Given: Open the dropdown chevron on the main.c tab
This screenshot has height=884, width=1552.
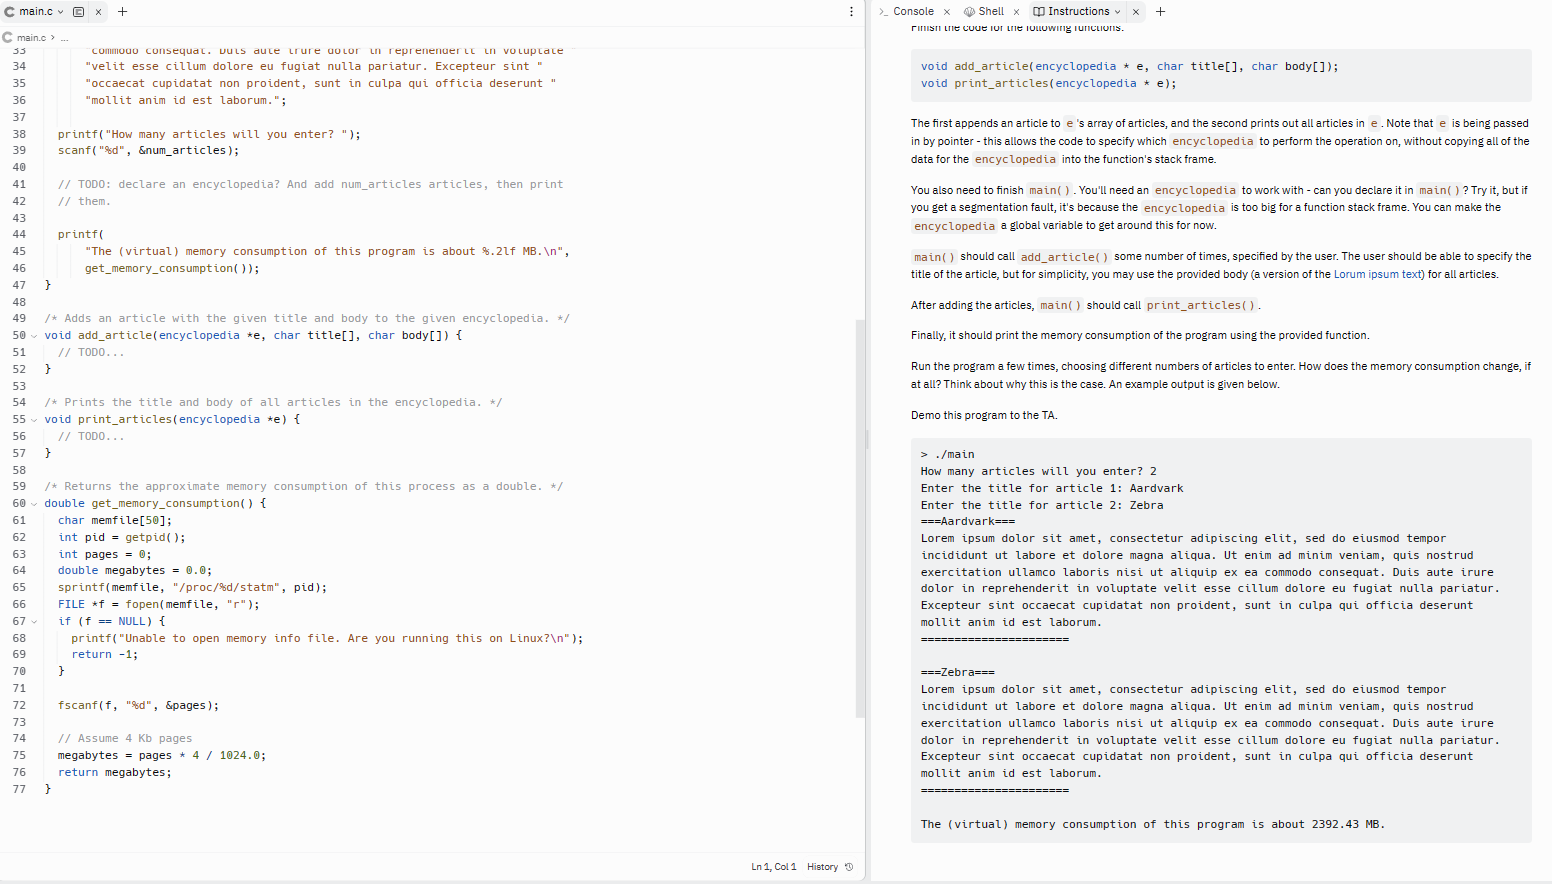Looking at the screenshot, I should [60, 11].
